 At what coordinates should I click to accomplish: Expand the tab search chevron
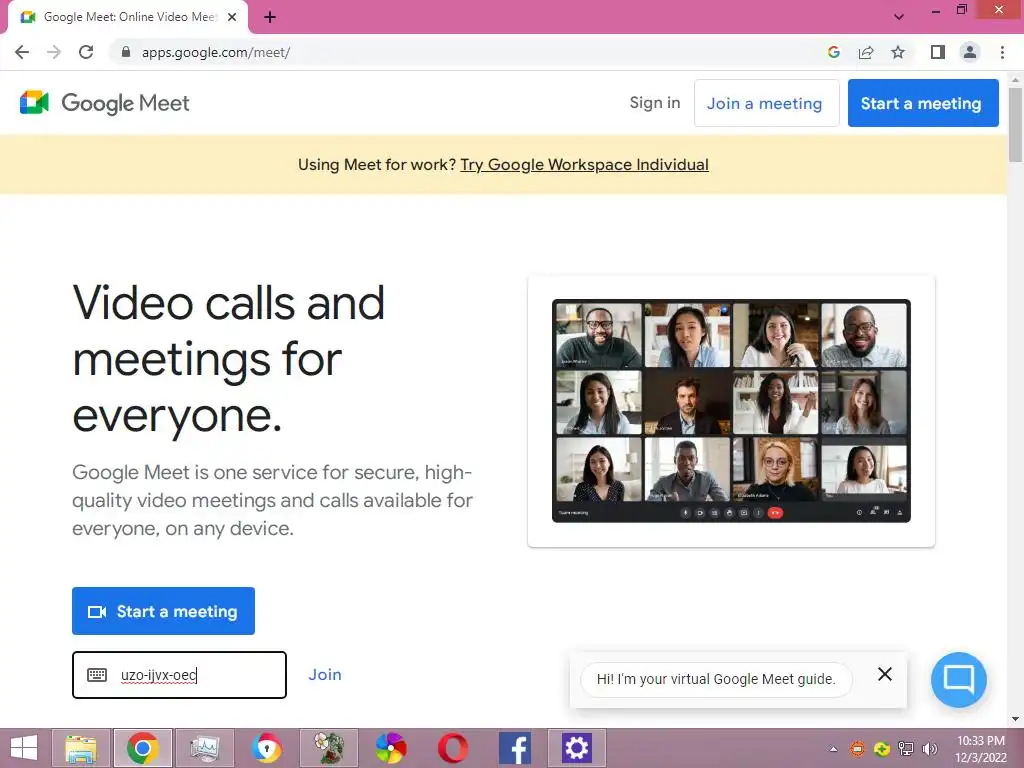[899, 17]
